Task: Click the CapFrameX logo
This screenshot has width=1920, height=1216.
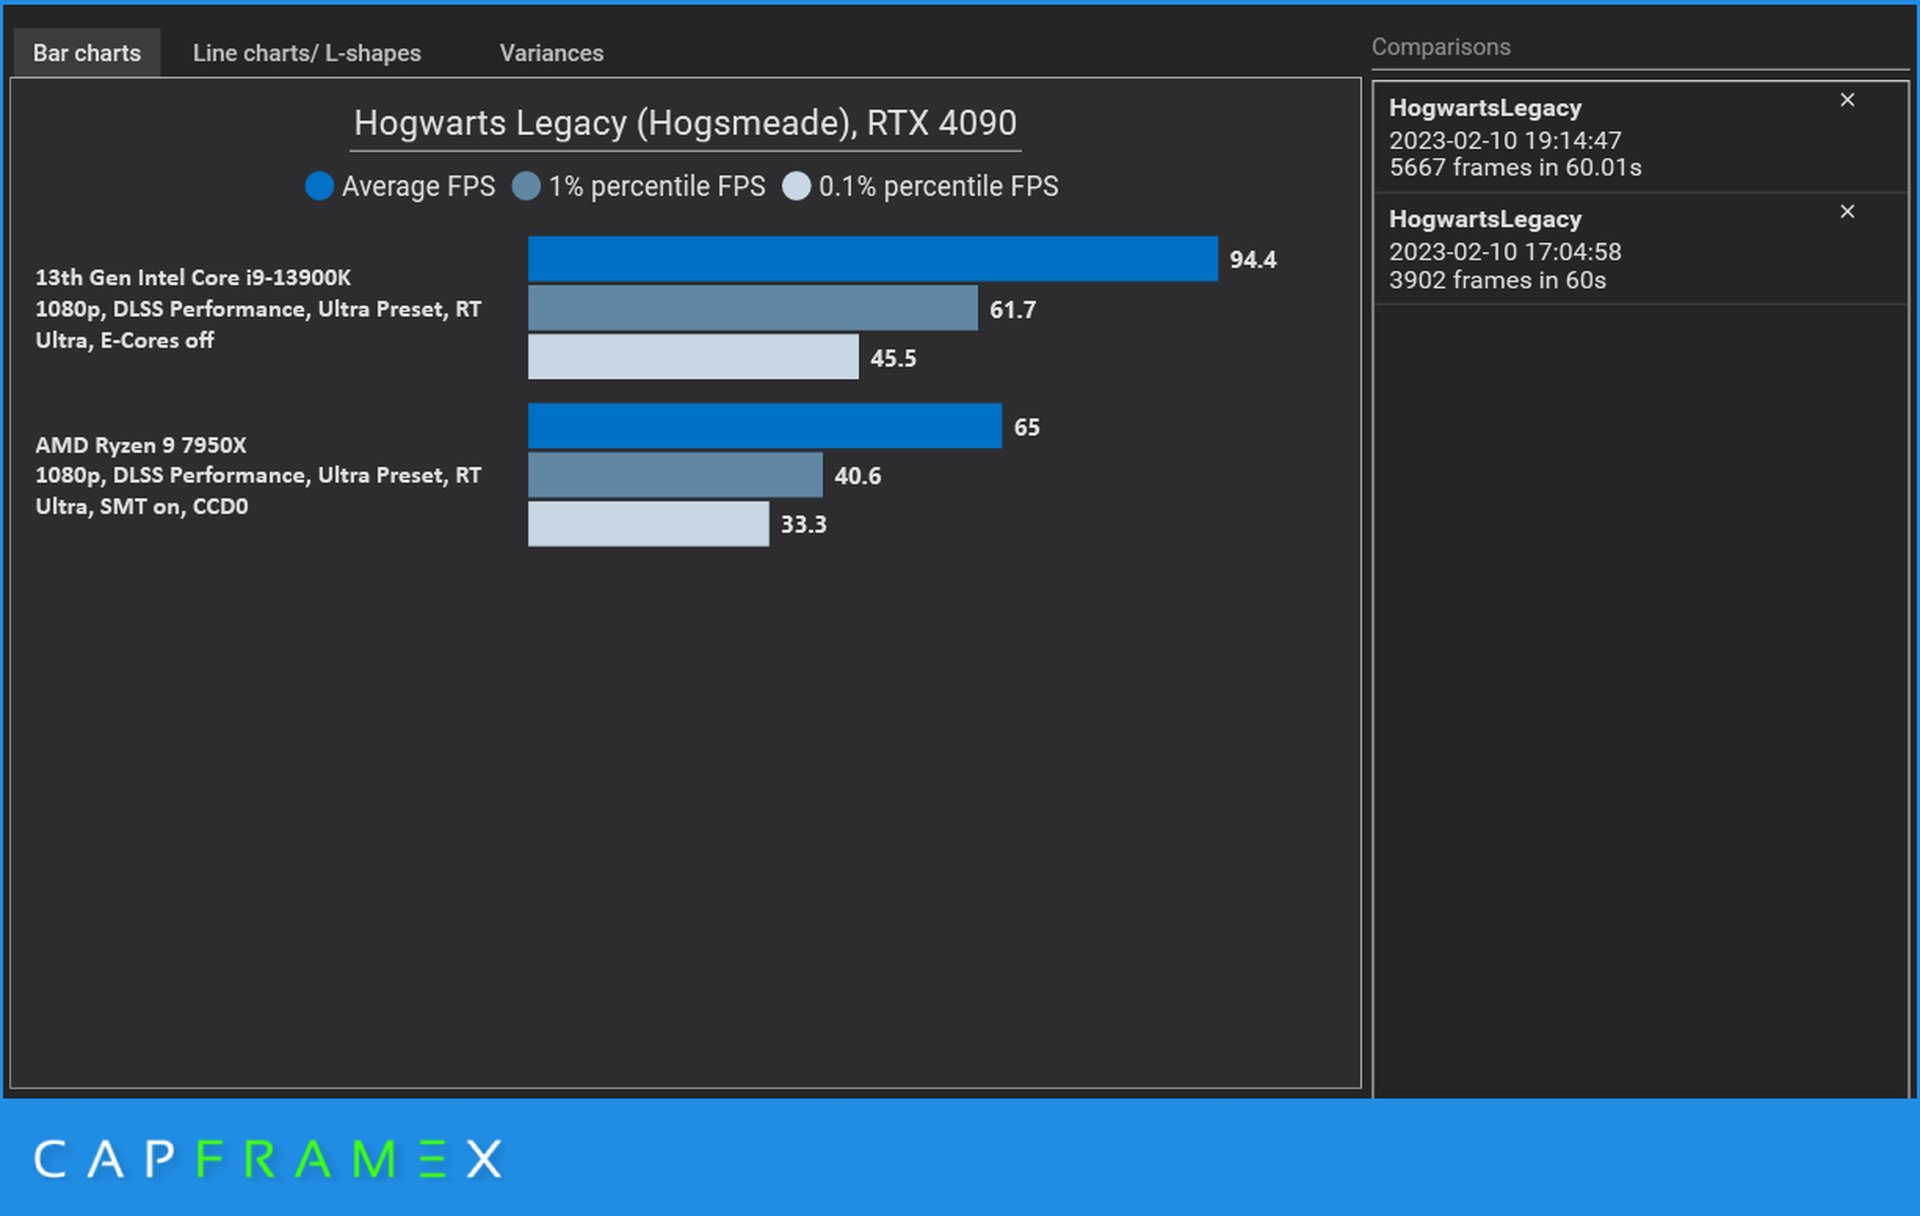Action: coord(268,1159)
